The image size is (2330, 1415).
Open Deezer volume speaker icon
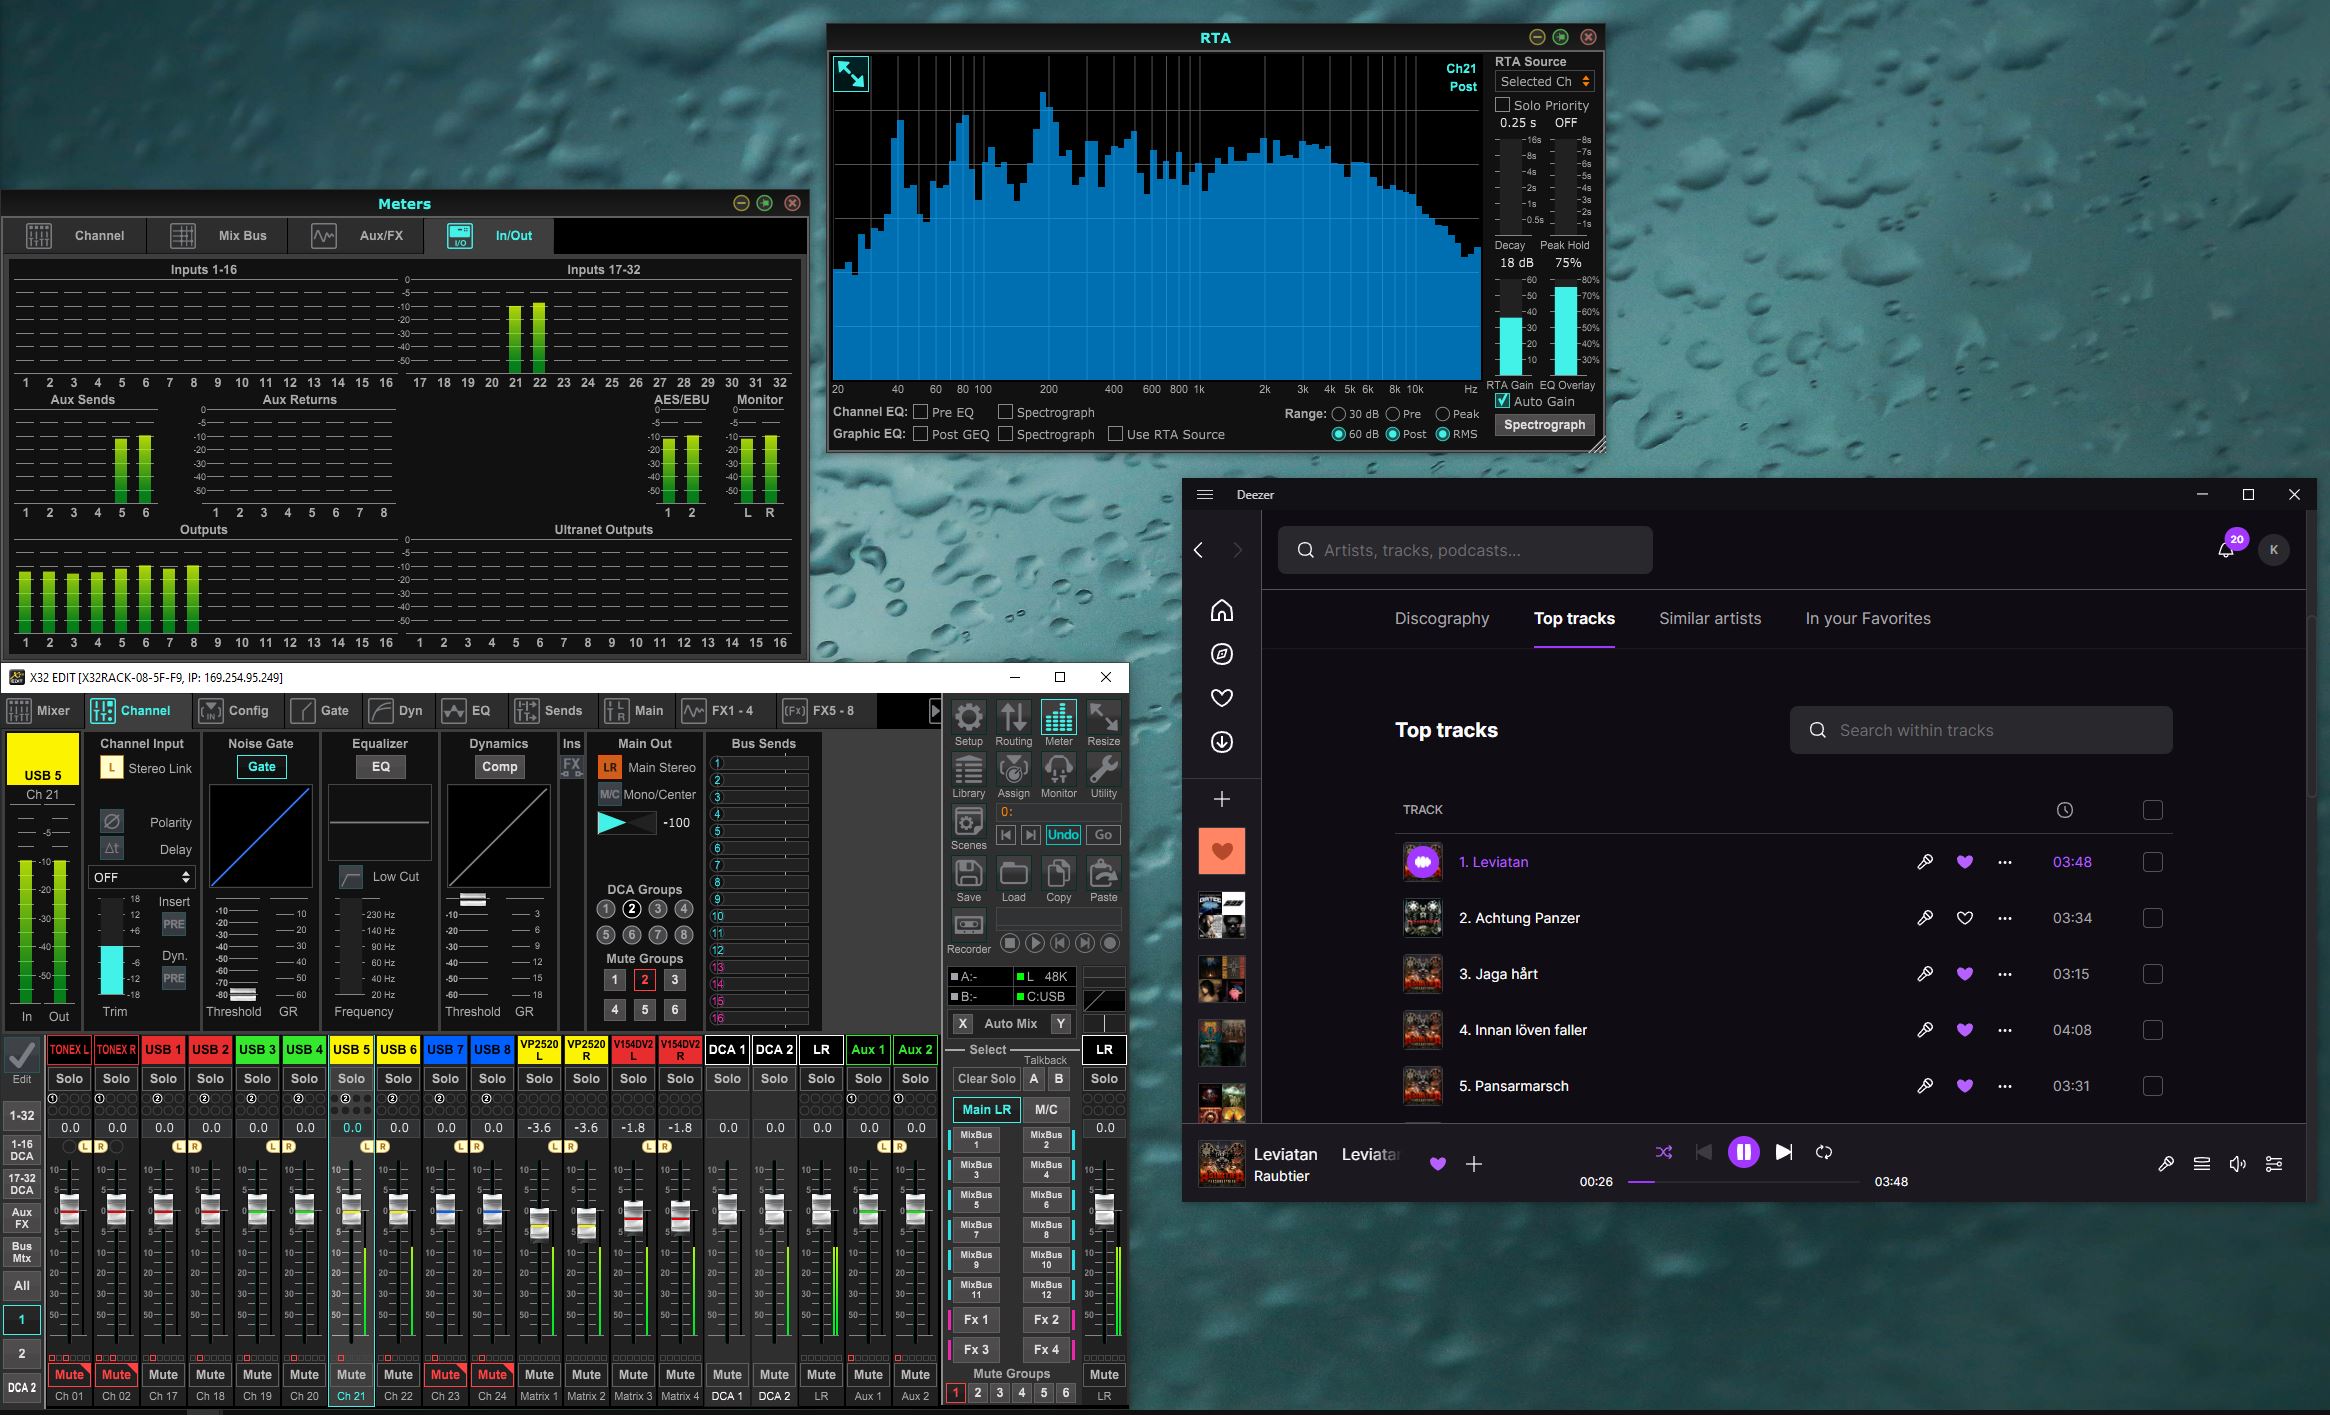coord(2237,1164)
